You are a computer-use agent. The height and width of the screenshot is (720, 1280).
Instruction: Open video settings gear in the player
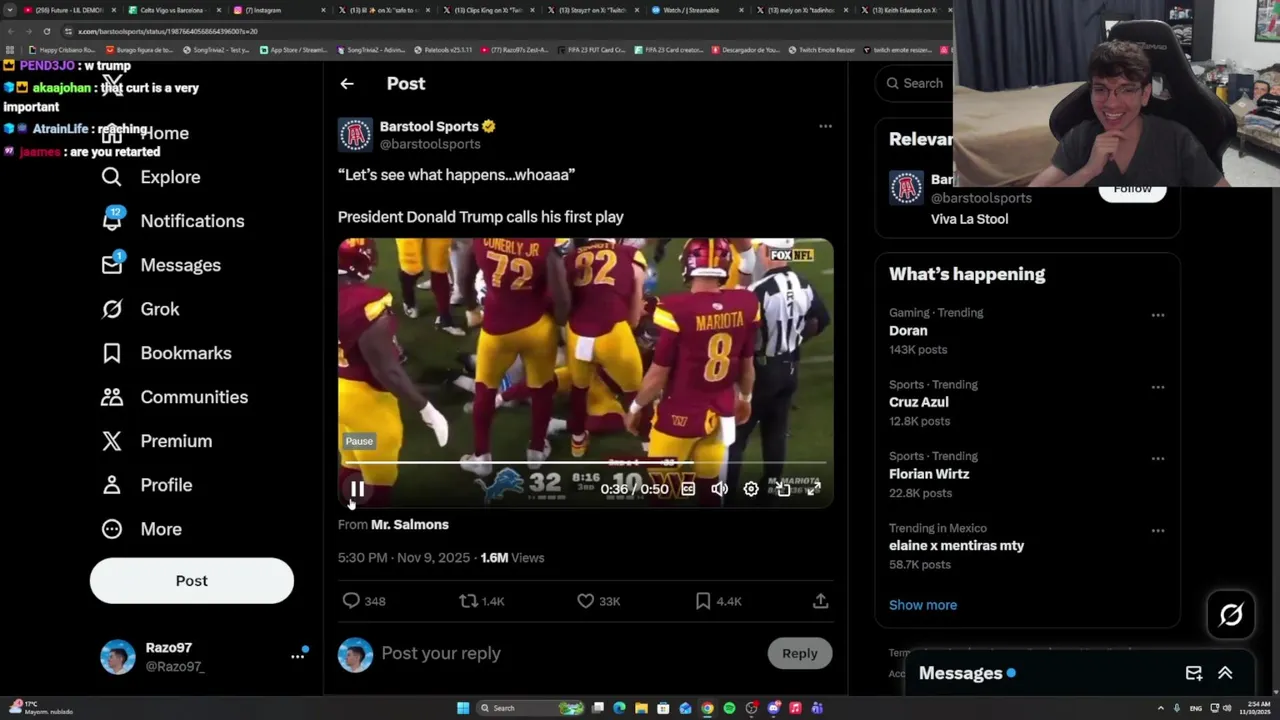[751, 489]
